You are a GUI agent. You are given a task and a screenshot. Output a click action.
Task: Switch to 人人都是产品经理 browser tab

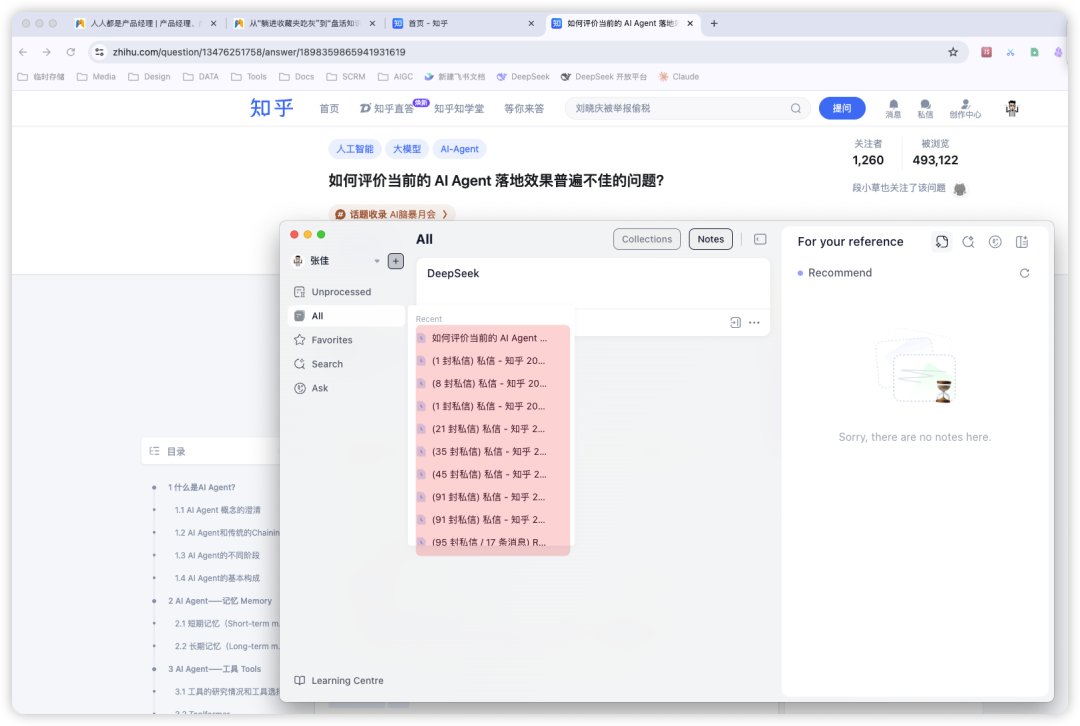tap(145, 23)
